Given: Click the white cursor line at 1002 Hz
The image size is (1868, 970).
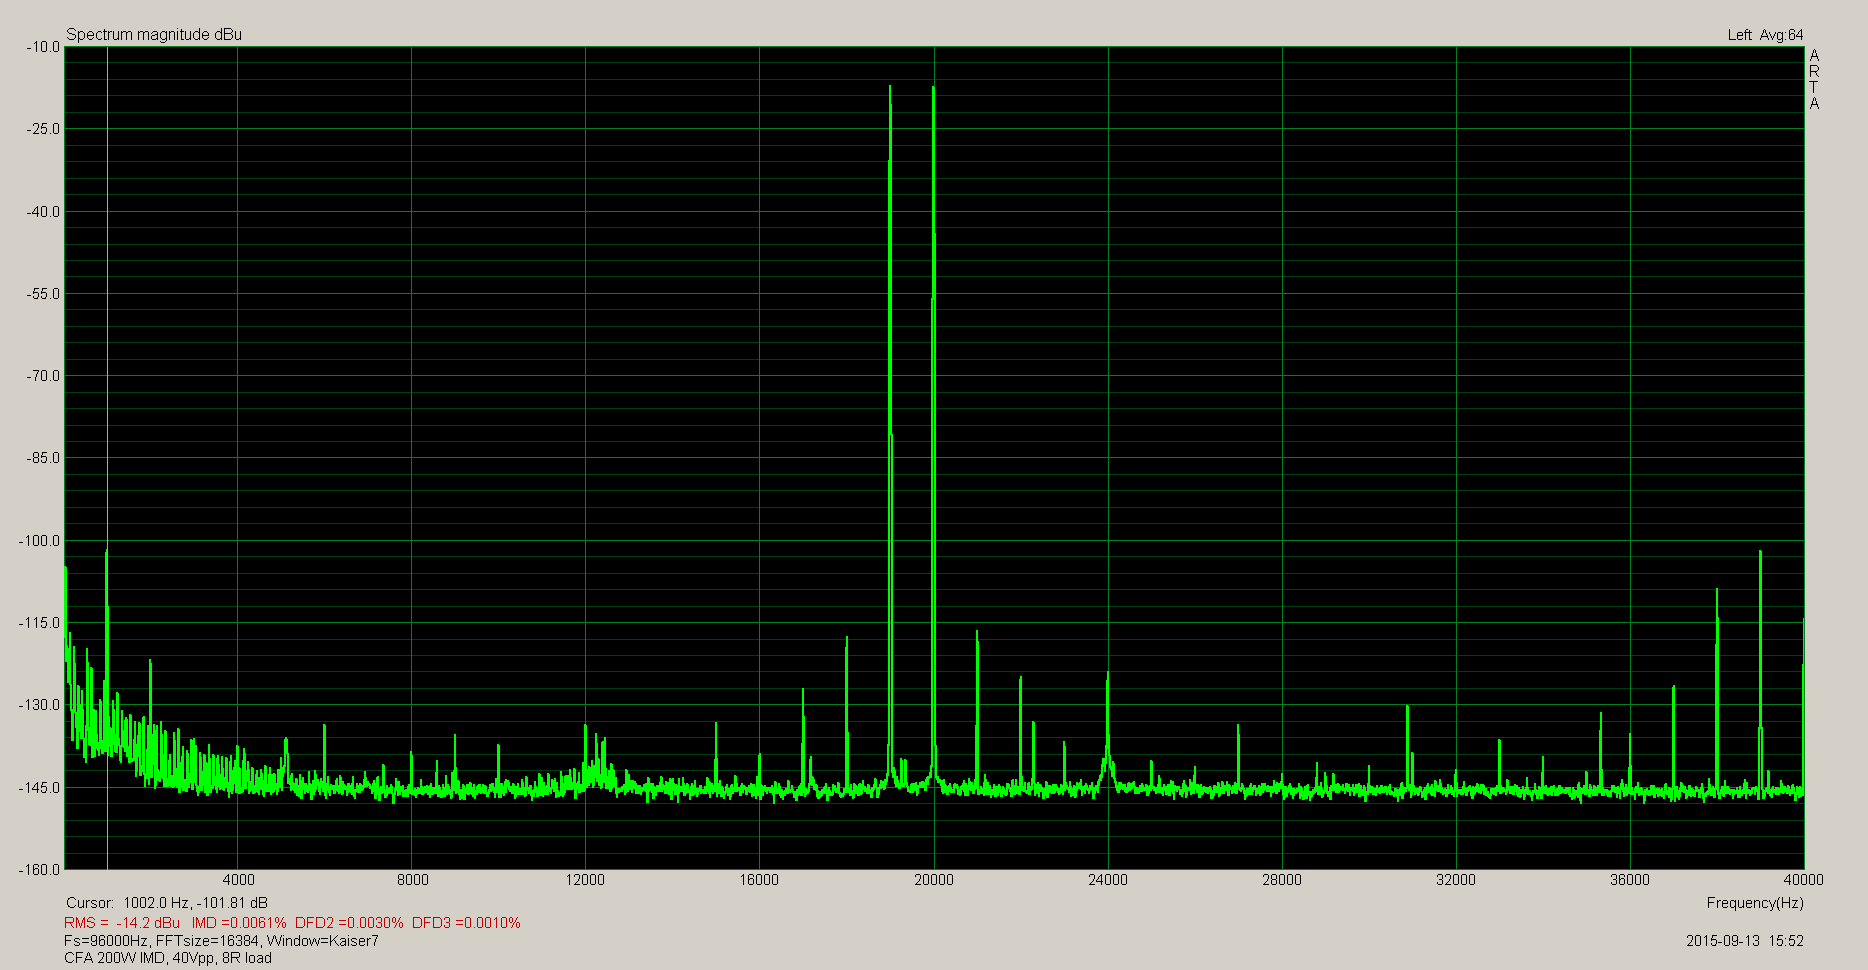Looking at the screenshot, I should [x=107, y=300].
